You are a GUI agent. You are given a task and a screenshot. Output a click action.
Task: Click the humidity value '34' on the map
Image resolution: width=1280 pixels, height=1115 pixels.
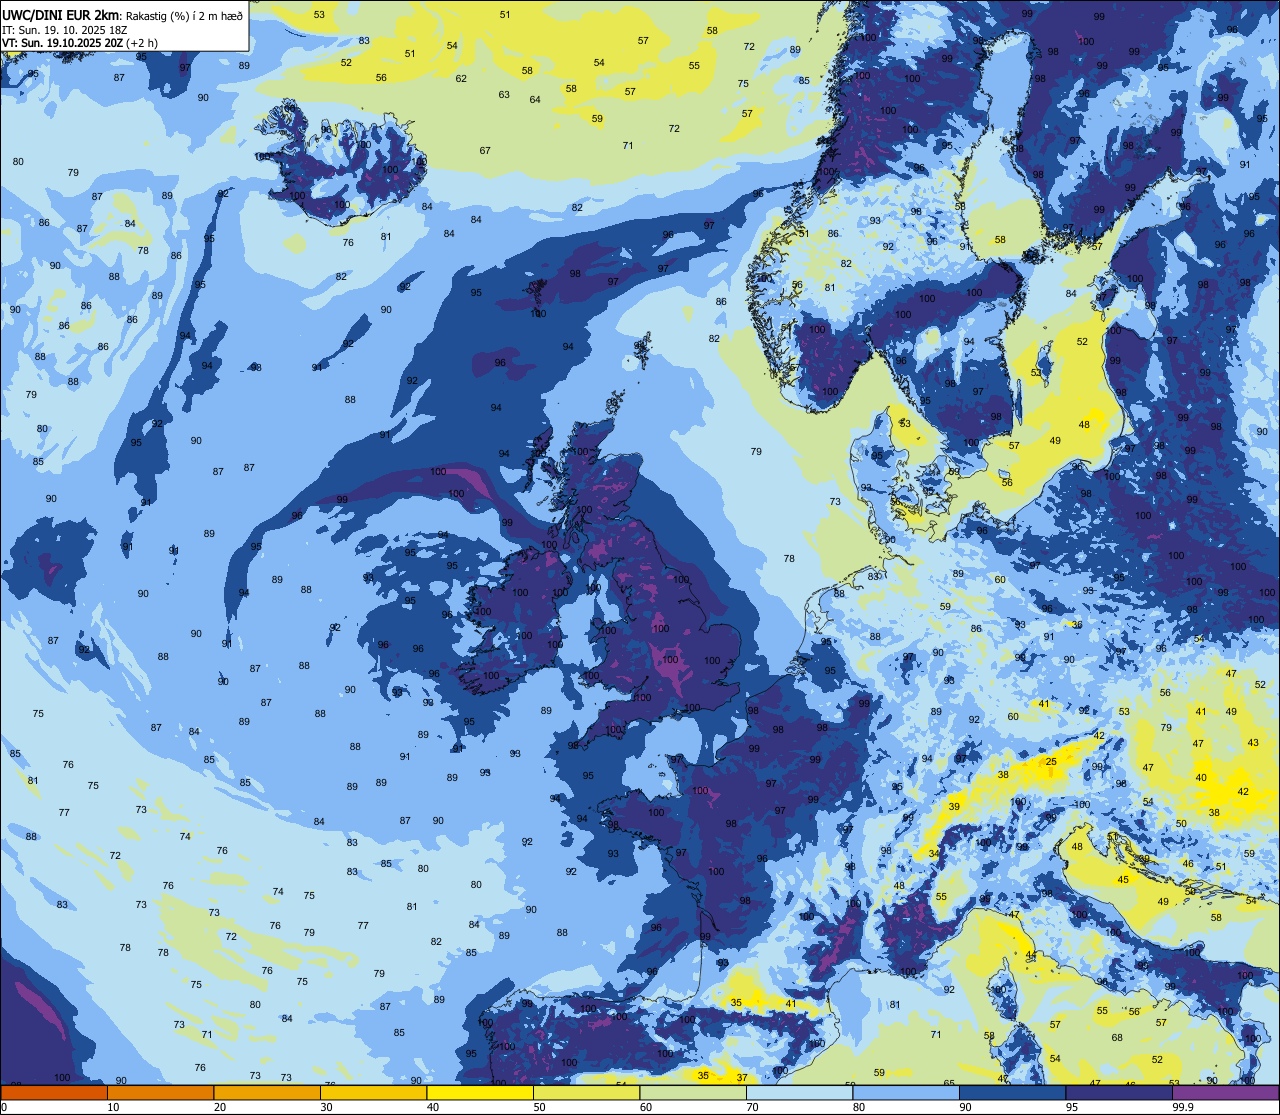(934, 853)
